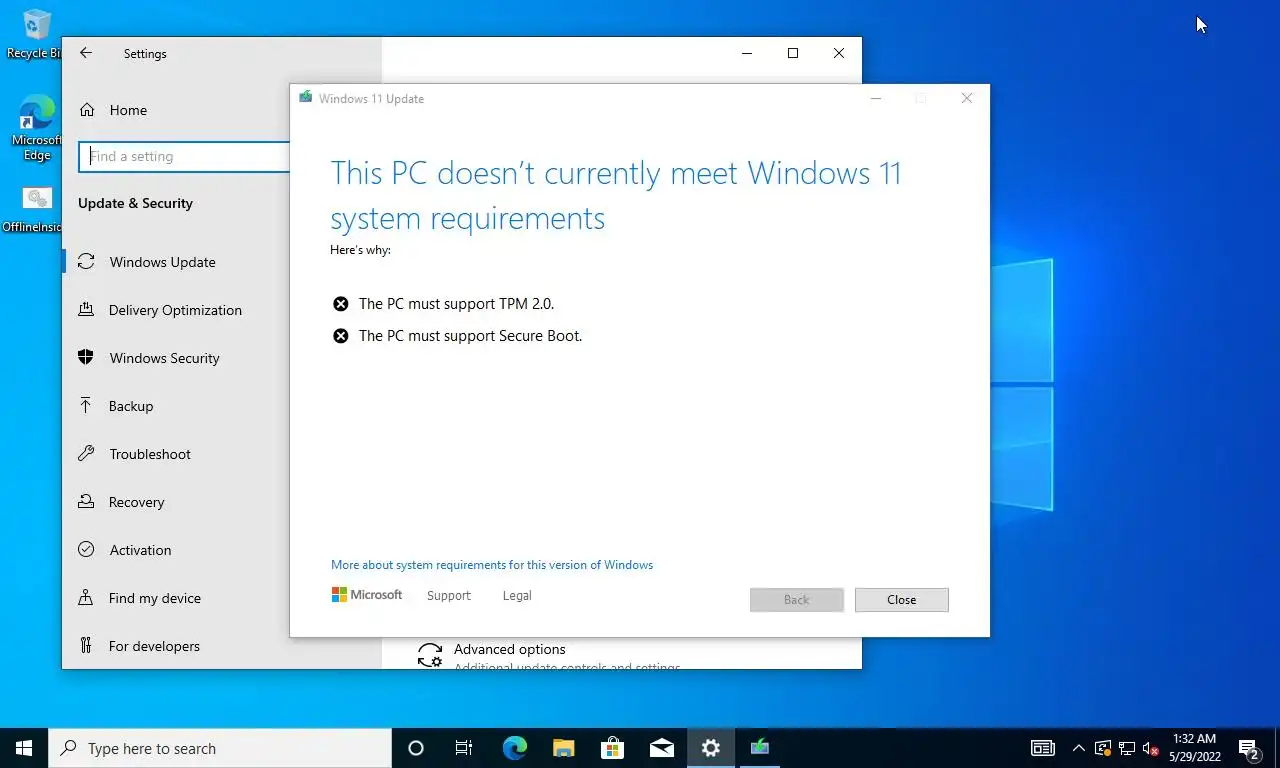Viewport: 1280px width, 768px height.
Task: Click the TPM 2.0 error icon
Action: click(x=341, y=304)
